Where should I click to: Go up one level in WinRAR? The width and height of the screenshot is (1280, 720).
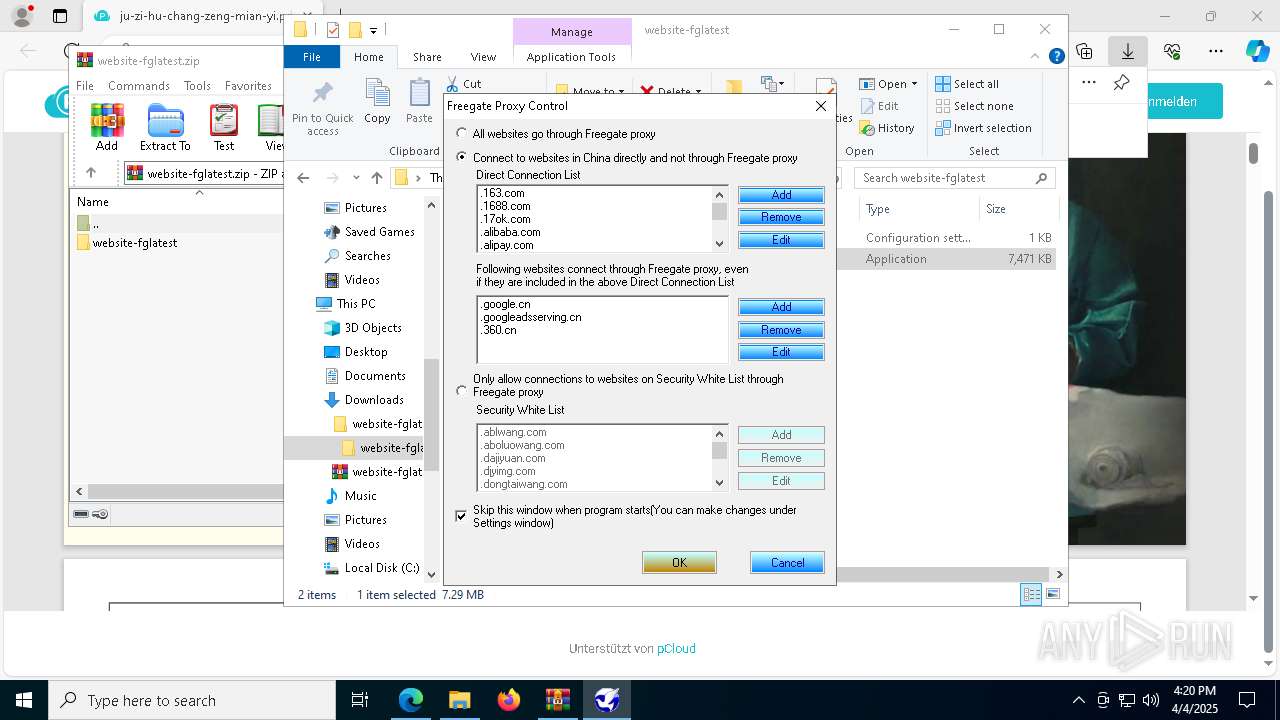(91, 173)
